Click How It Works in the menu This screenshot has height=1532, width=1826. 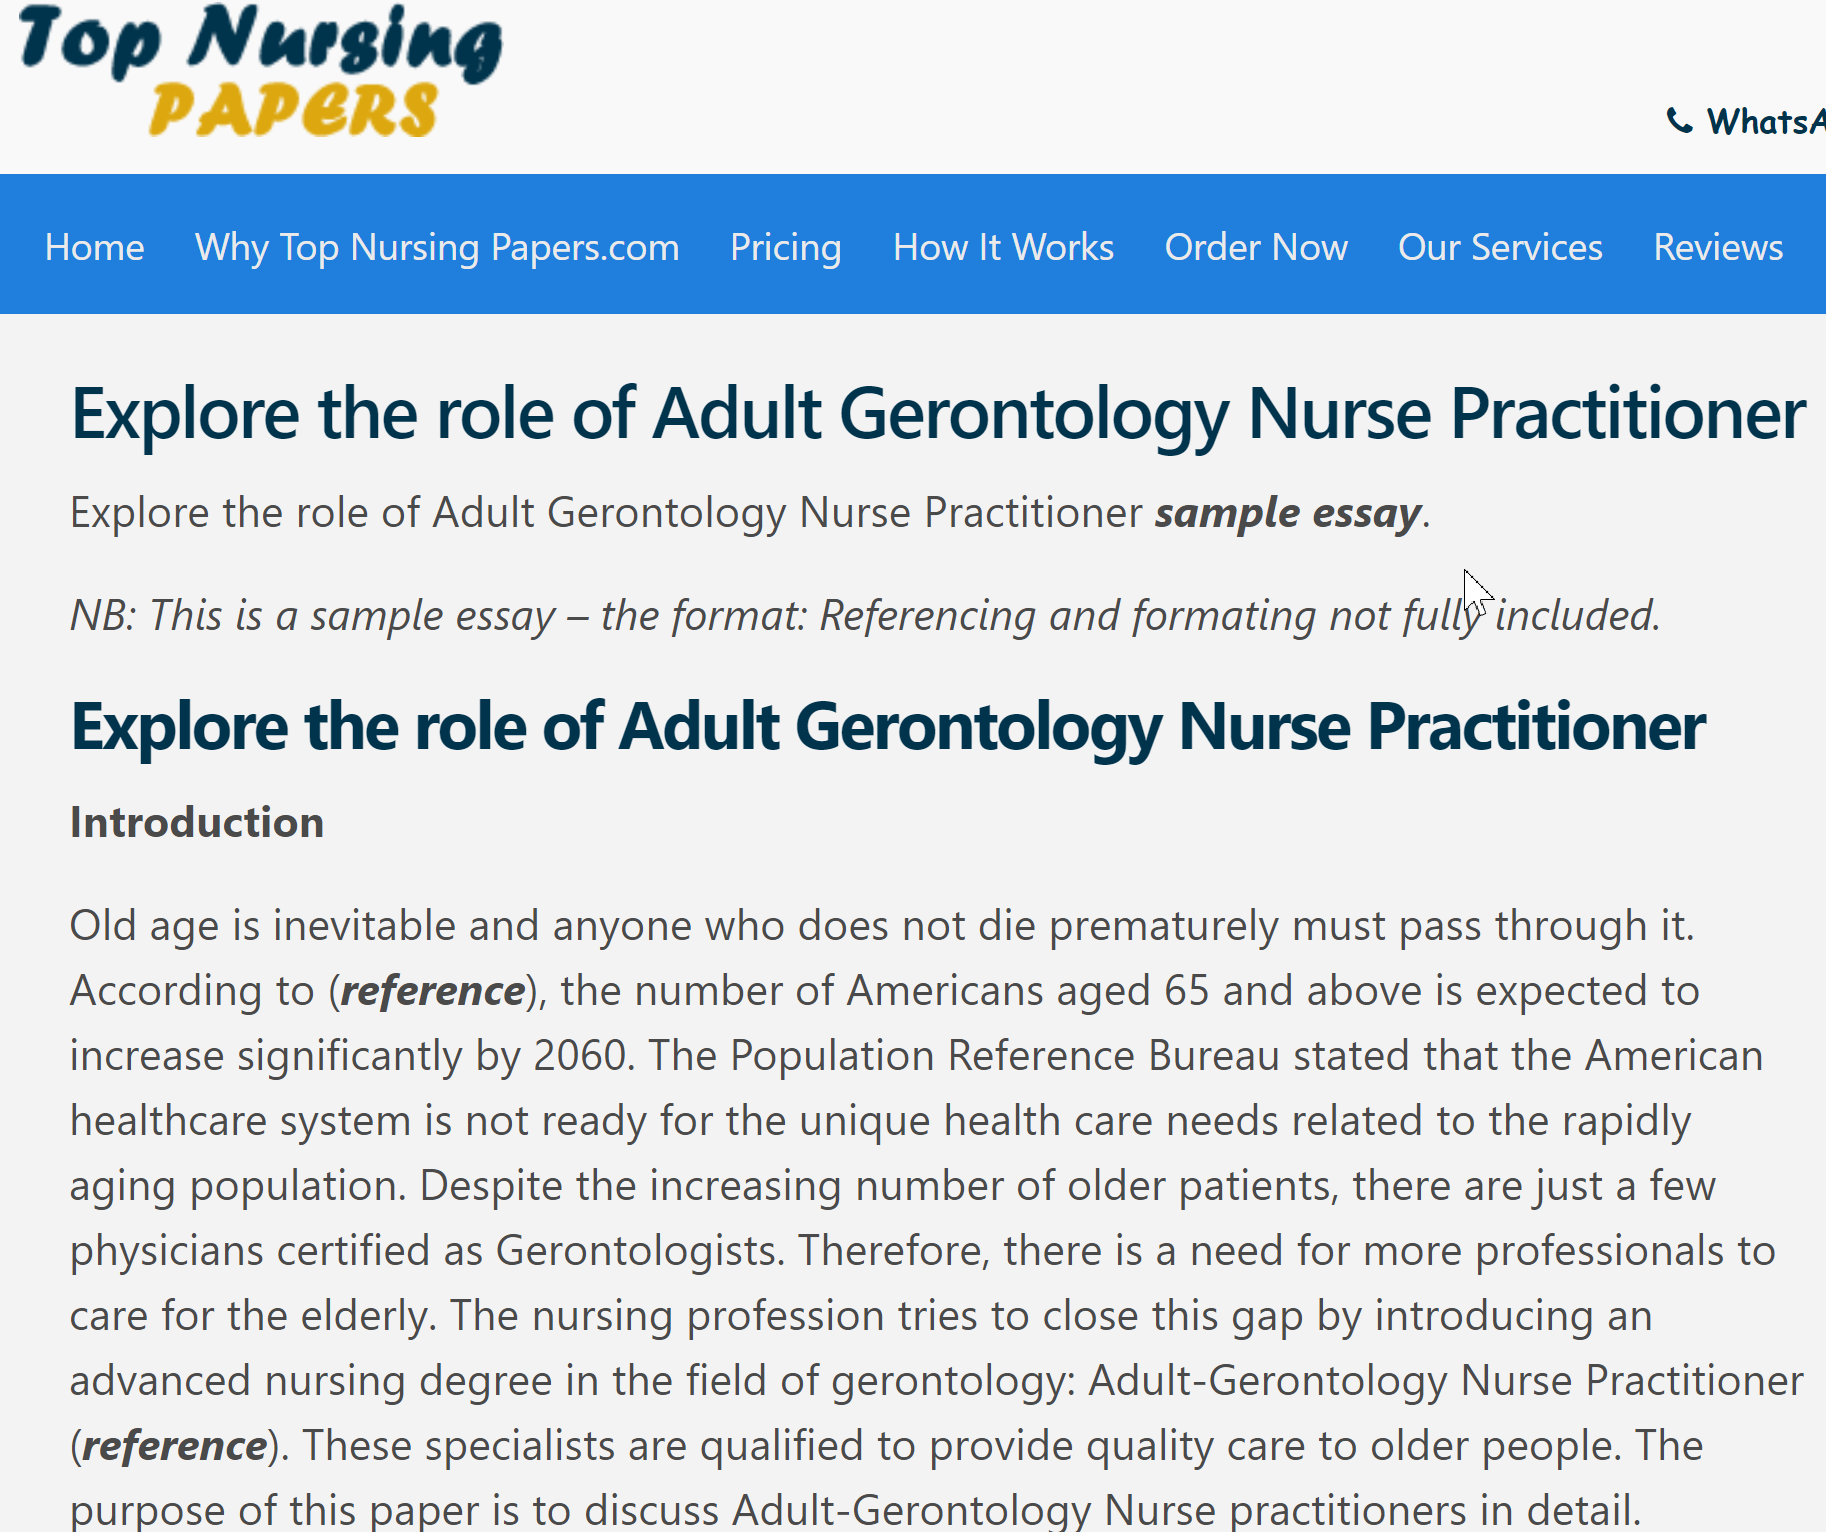(x=1003, y=247)
